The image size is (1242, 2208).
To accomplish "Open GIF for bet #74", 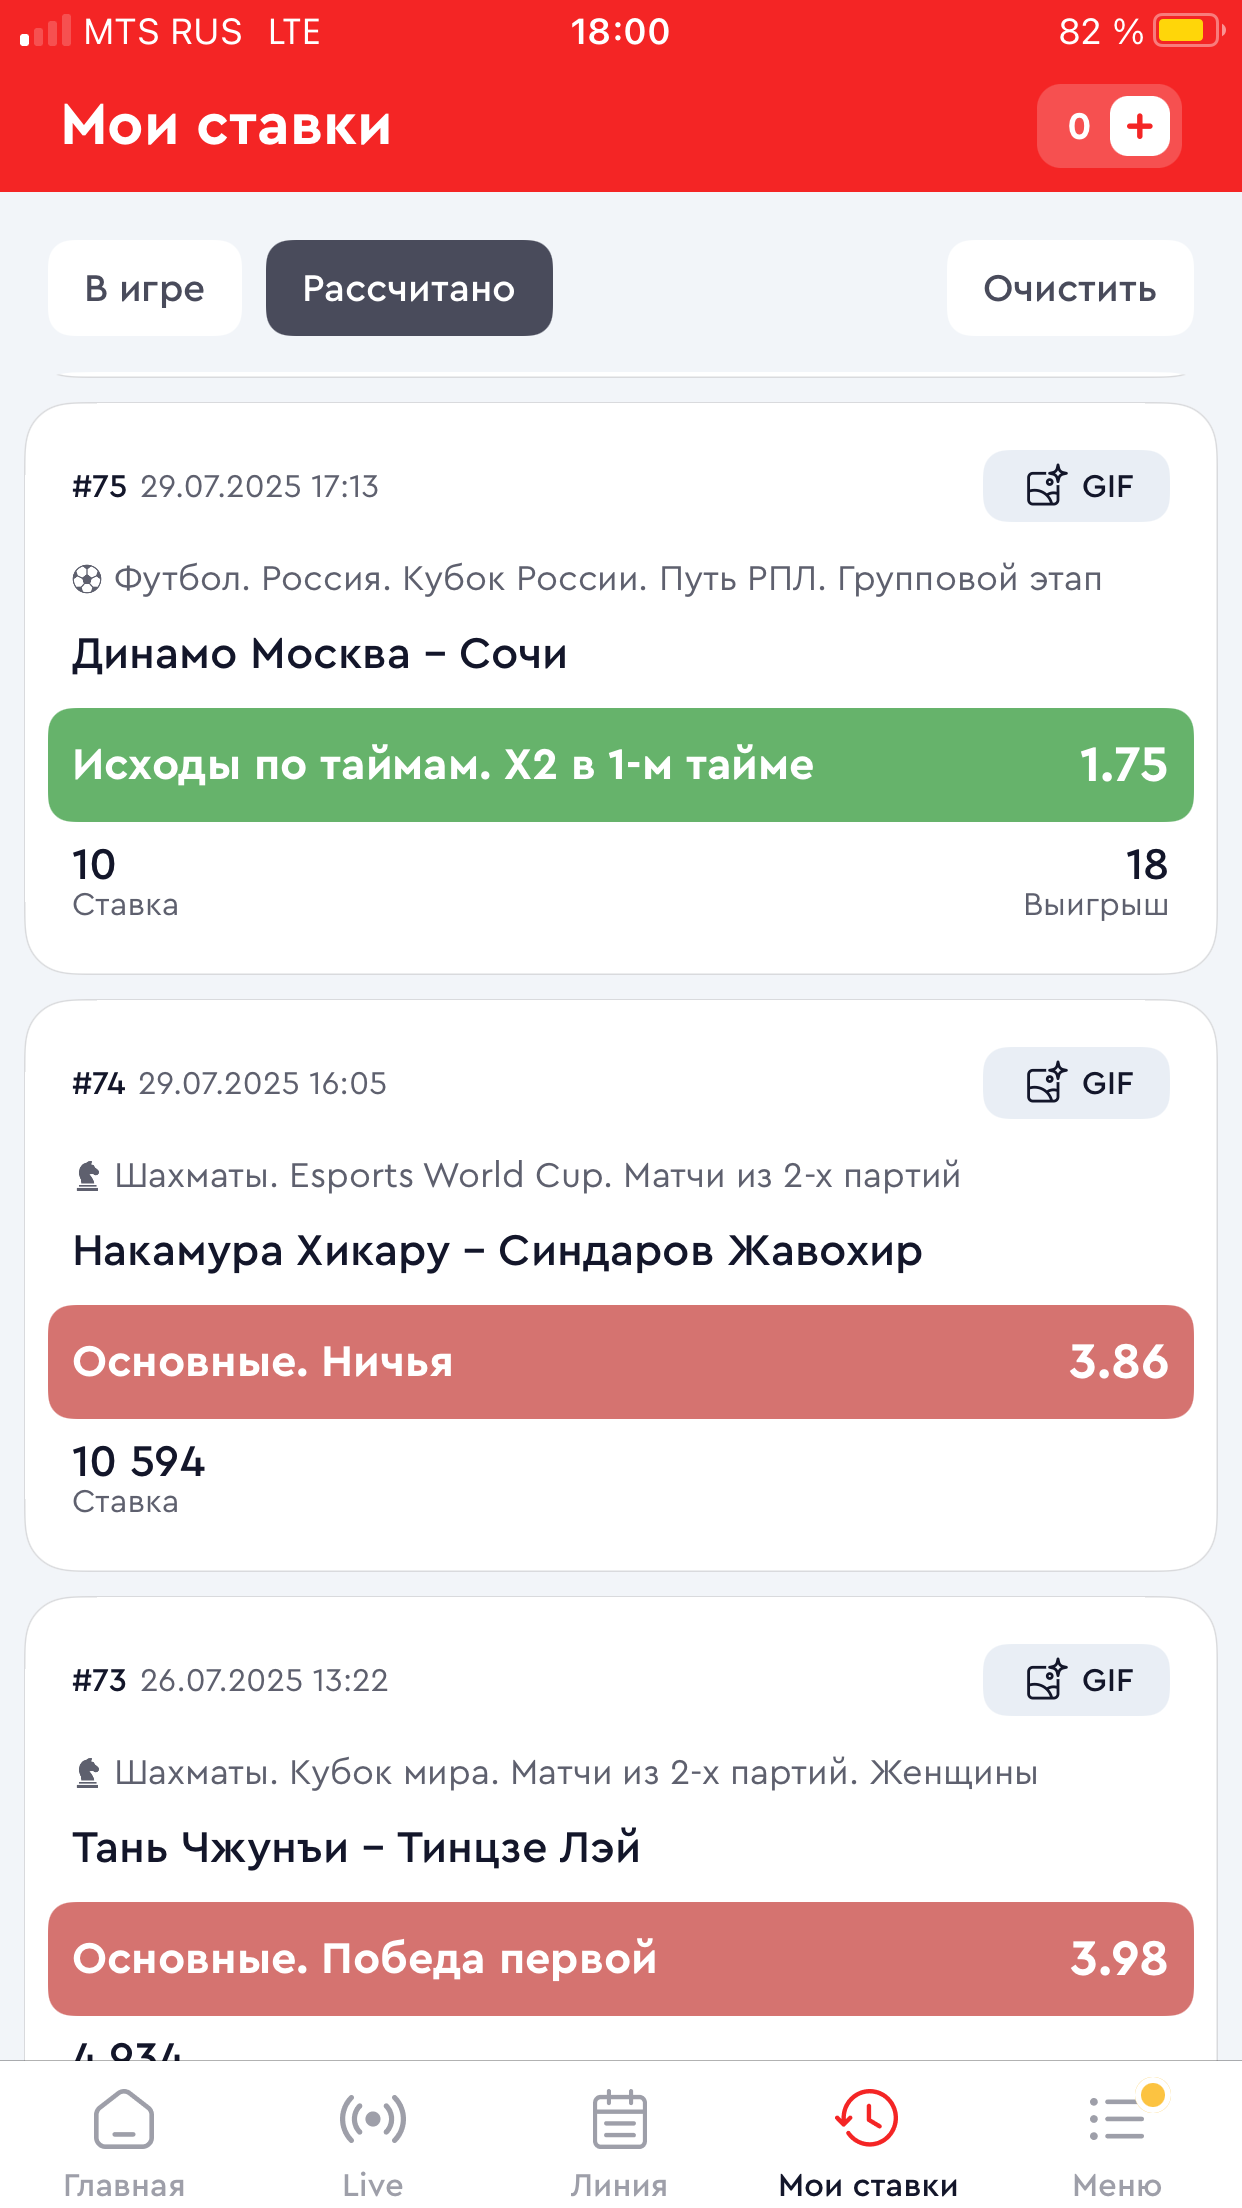I will tap(1076, 1083).
